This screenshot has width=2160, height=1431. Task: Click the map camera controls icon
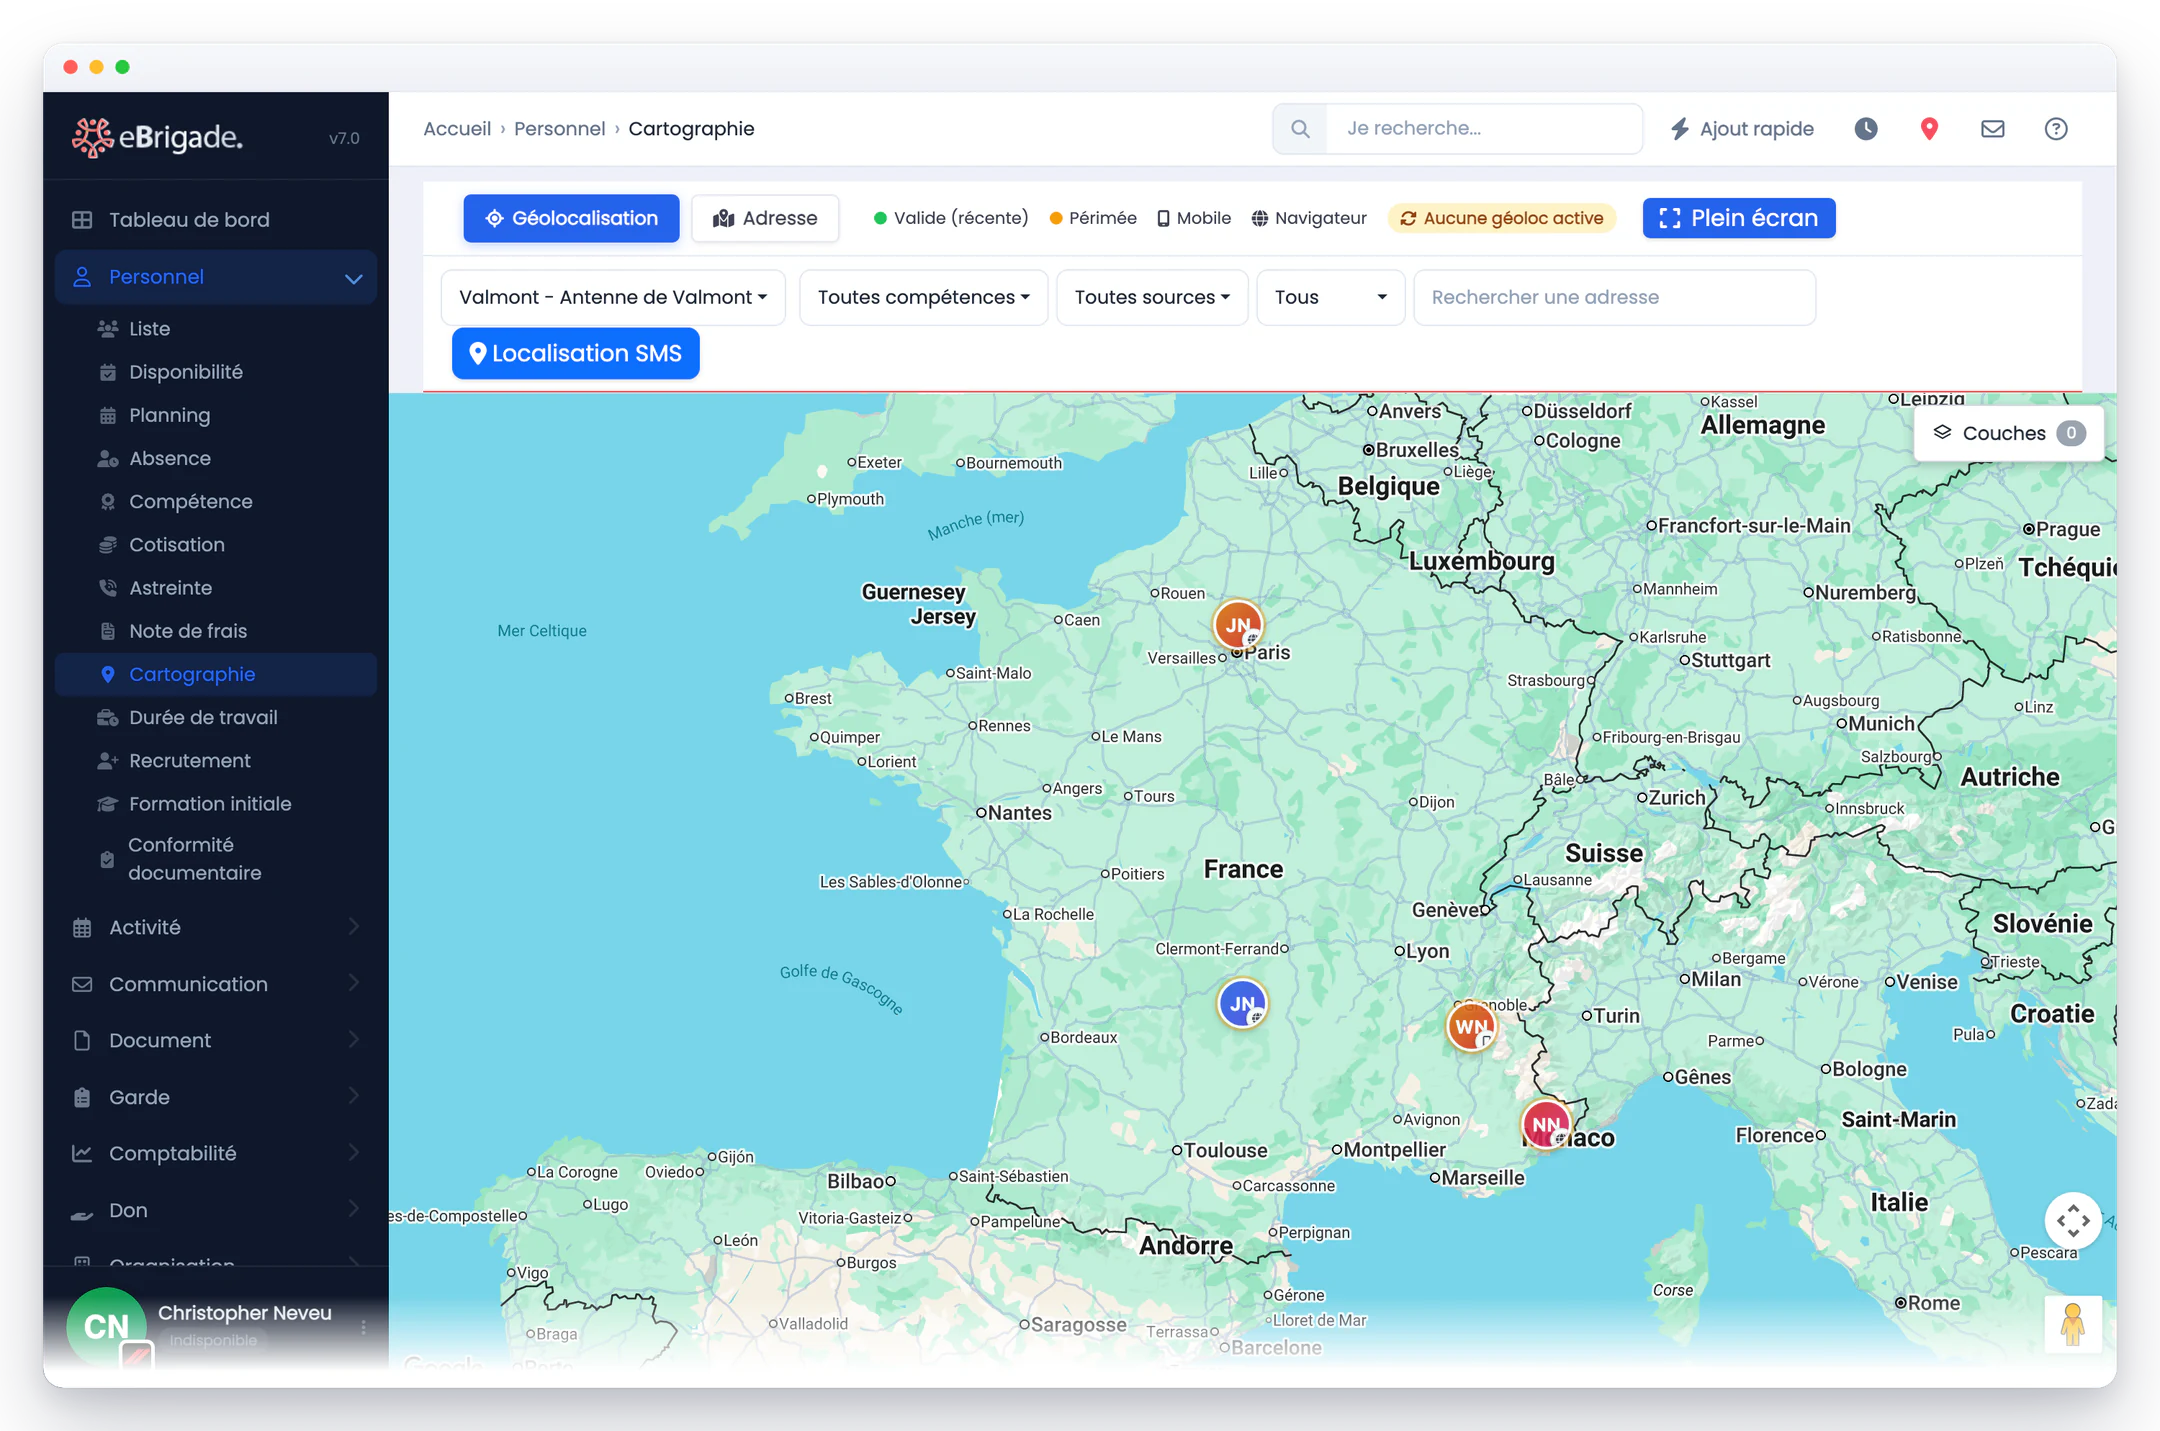[2073, 1220]
